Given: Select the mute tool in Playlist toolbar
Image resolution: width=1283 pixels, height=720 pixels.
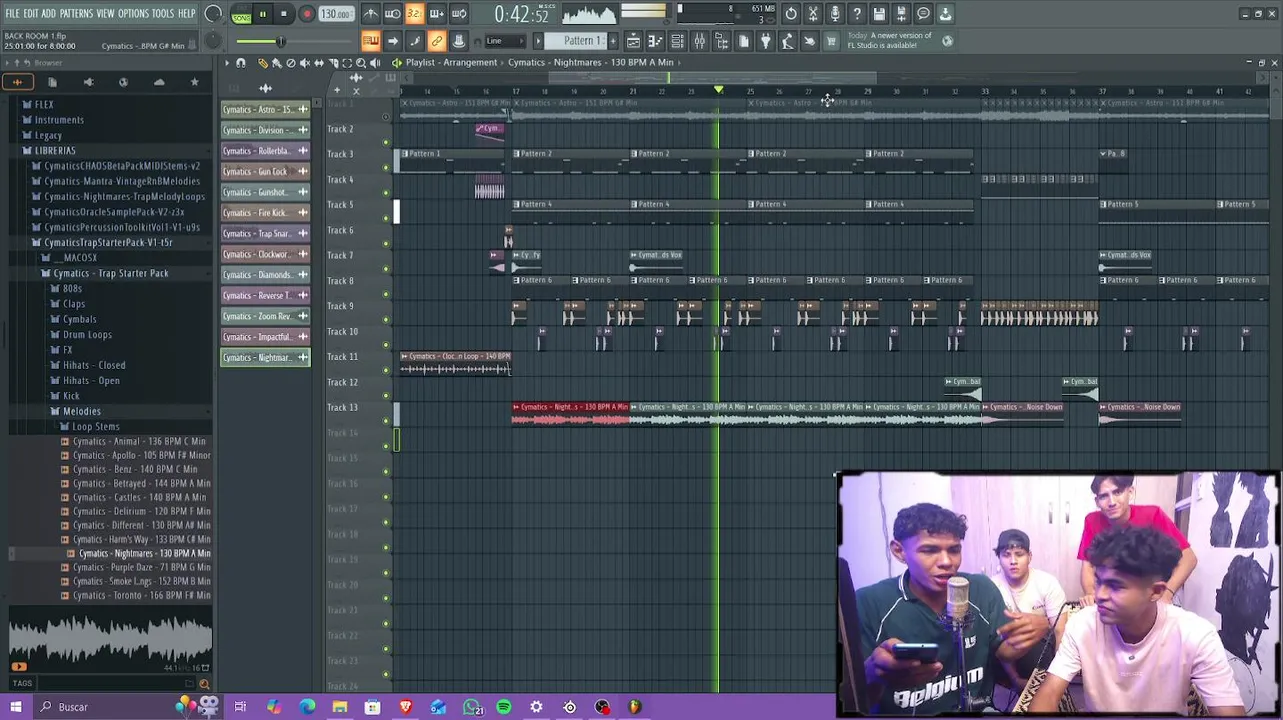Looking at the screenshot, I should [305, 63].
